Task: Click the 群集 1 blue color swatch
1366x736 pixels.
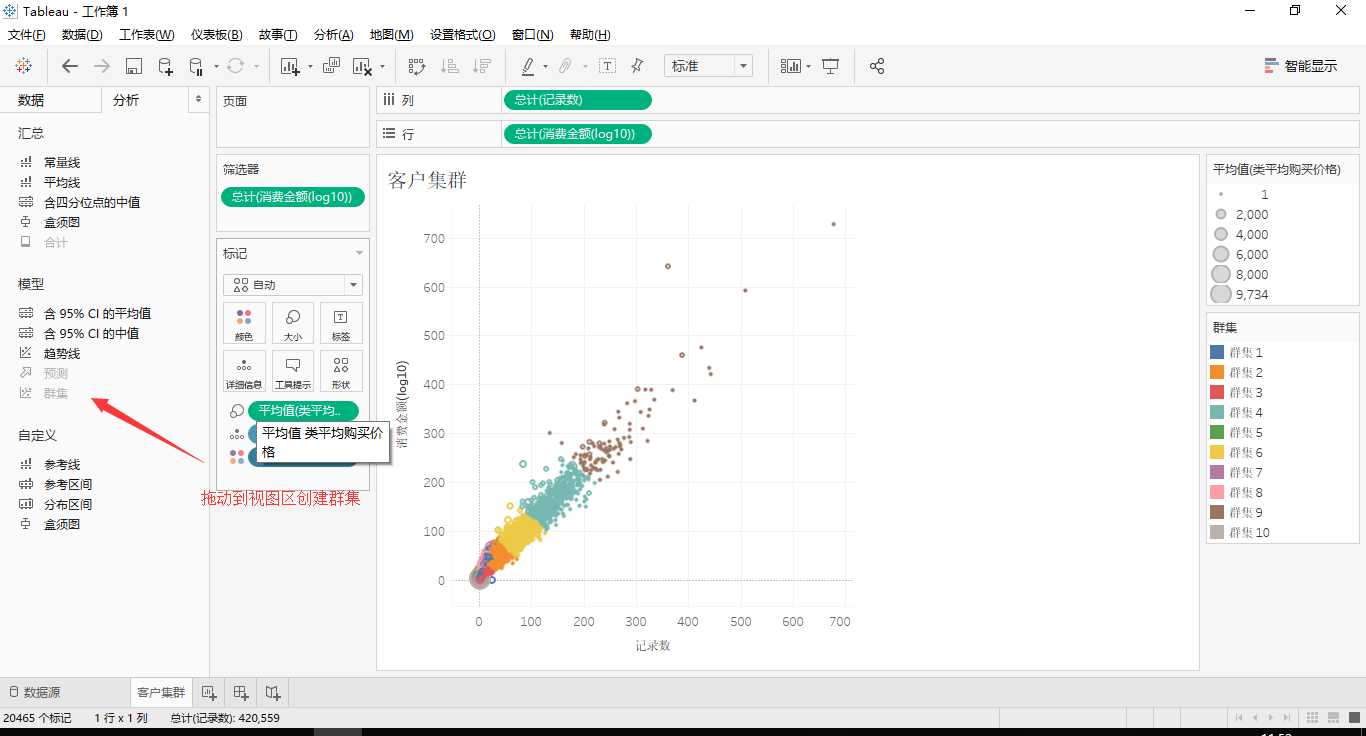Action: point(1217,352)
